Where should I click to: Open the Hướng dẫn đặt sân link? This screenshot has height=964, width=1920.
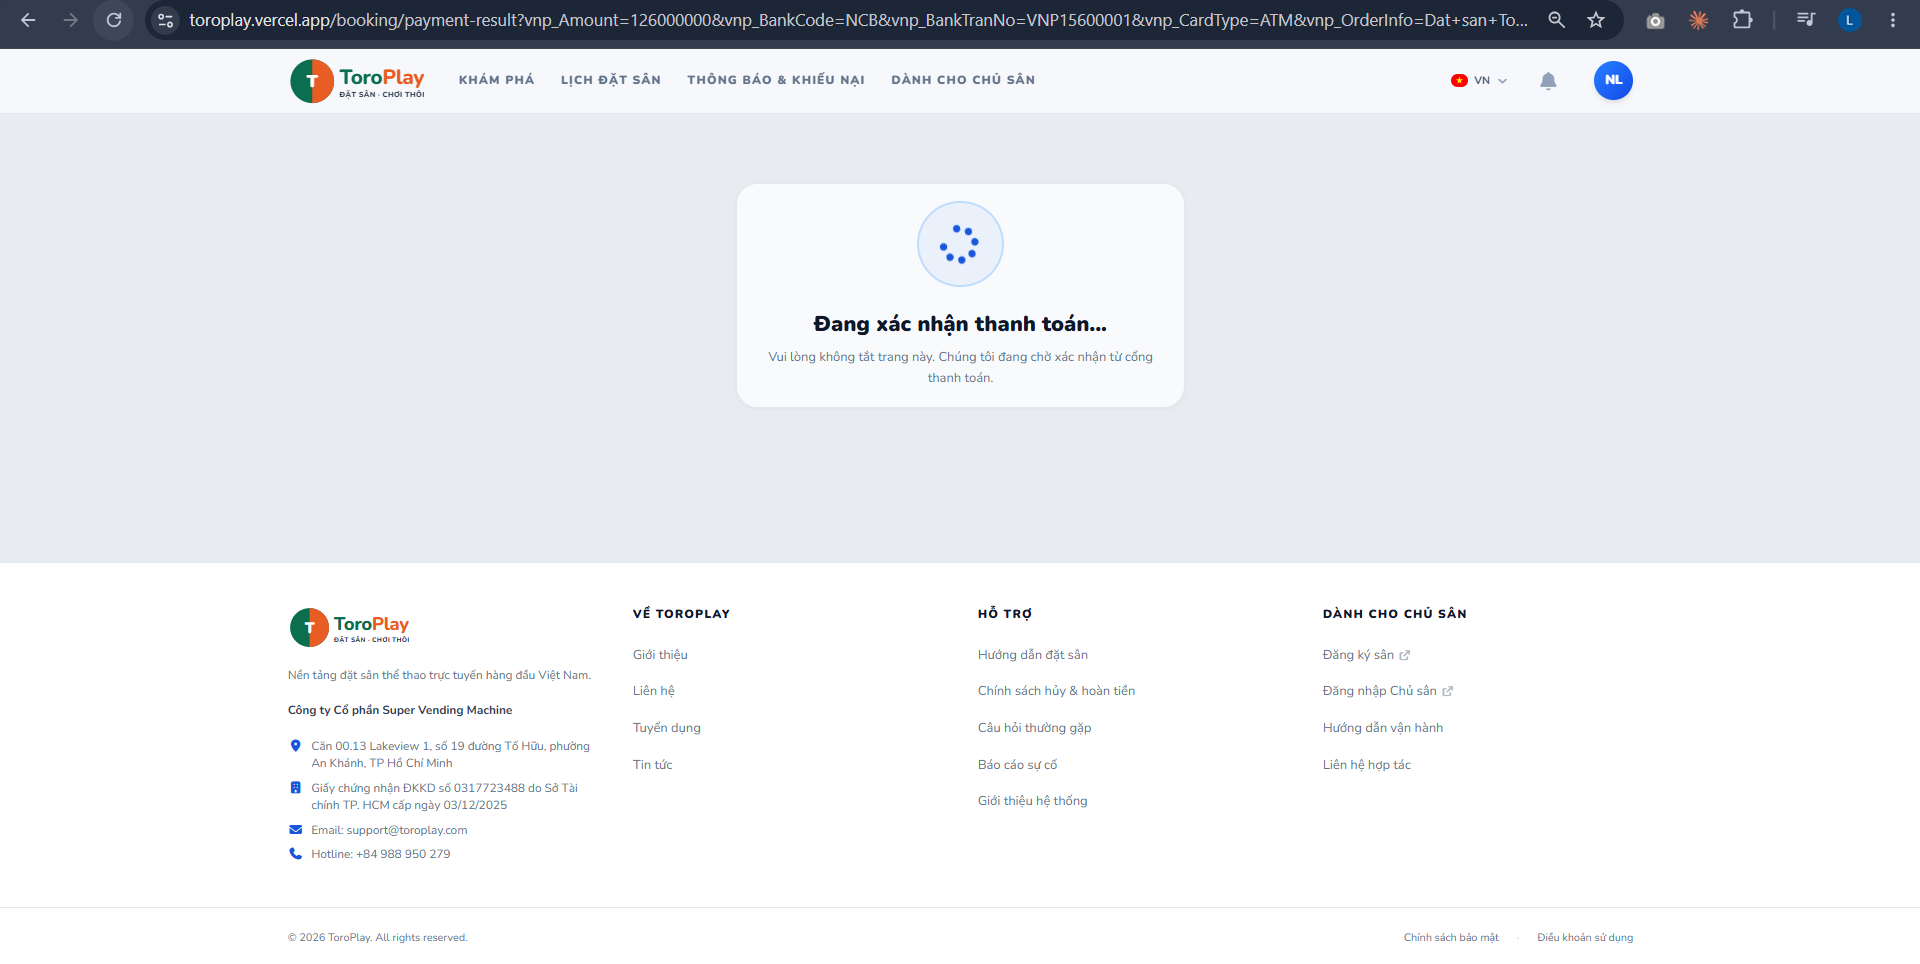[x=1033, y=655]
